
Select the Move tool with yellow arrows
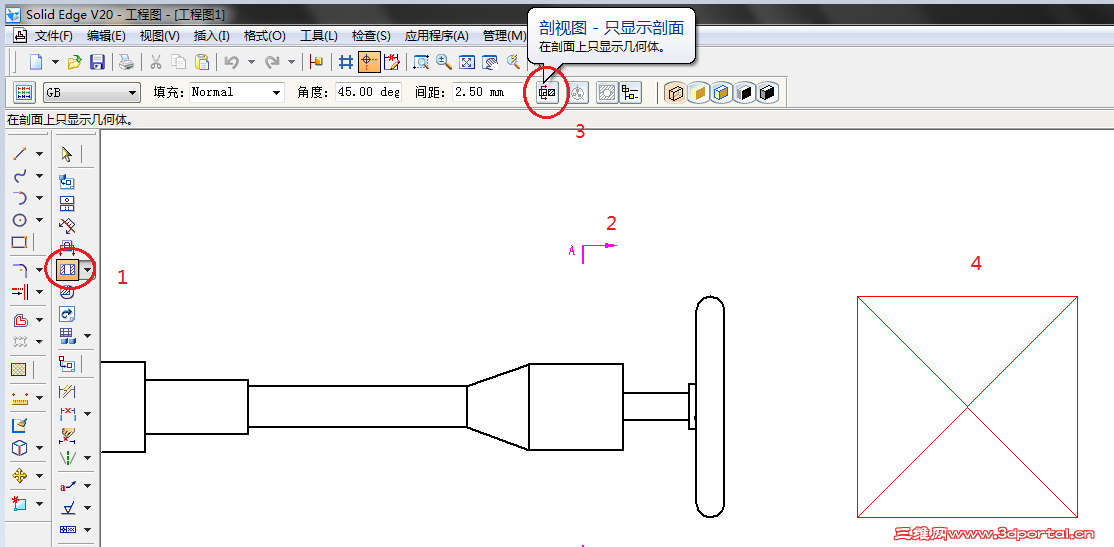[20, 475]
